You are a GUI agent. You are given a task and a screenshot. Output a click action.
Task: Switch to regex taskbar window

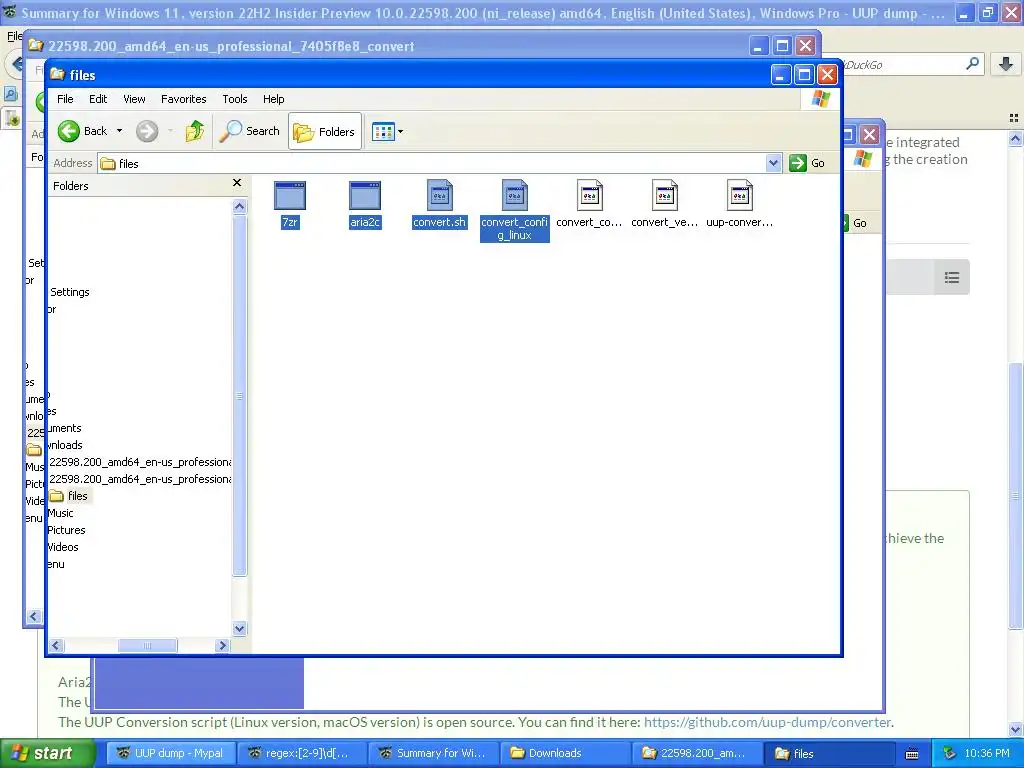301,753
